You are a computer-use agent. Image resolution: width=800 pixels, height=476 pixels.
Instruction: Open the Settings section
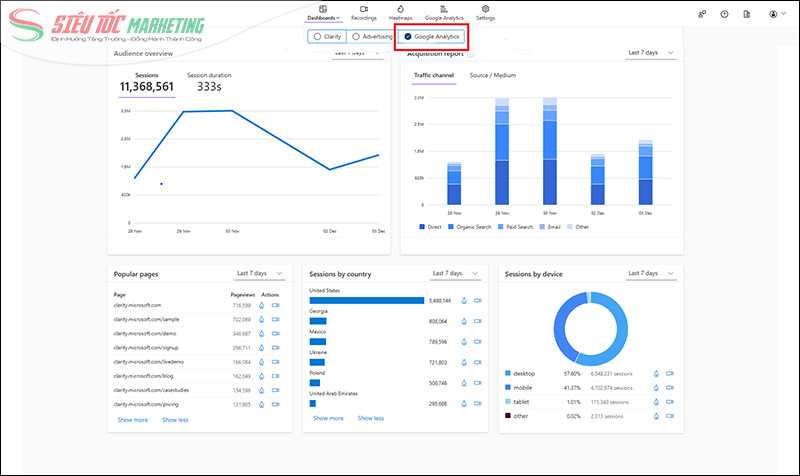[x=485, y=13]
